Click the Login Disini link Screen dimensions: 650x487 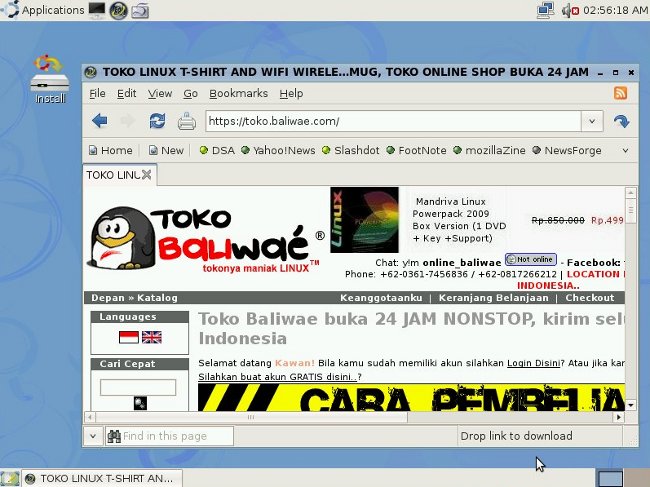tap(534, 363)
